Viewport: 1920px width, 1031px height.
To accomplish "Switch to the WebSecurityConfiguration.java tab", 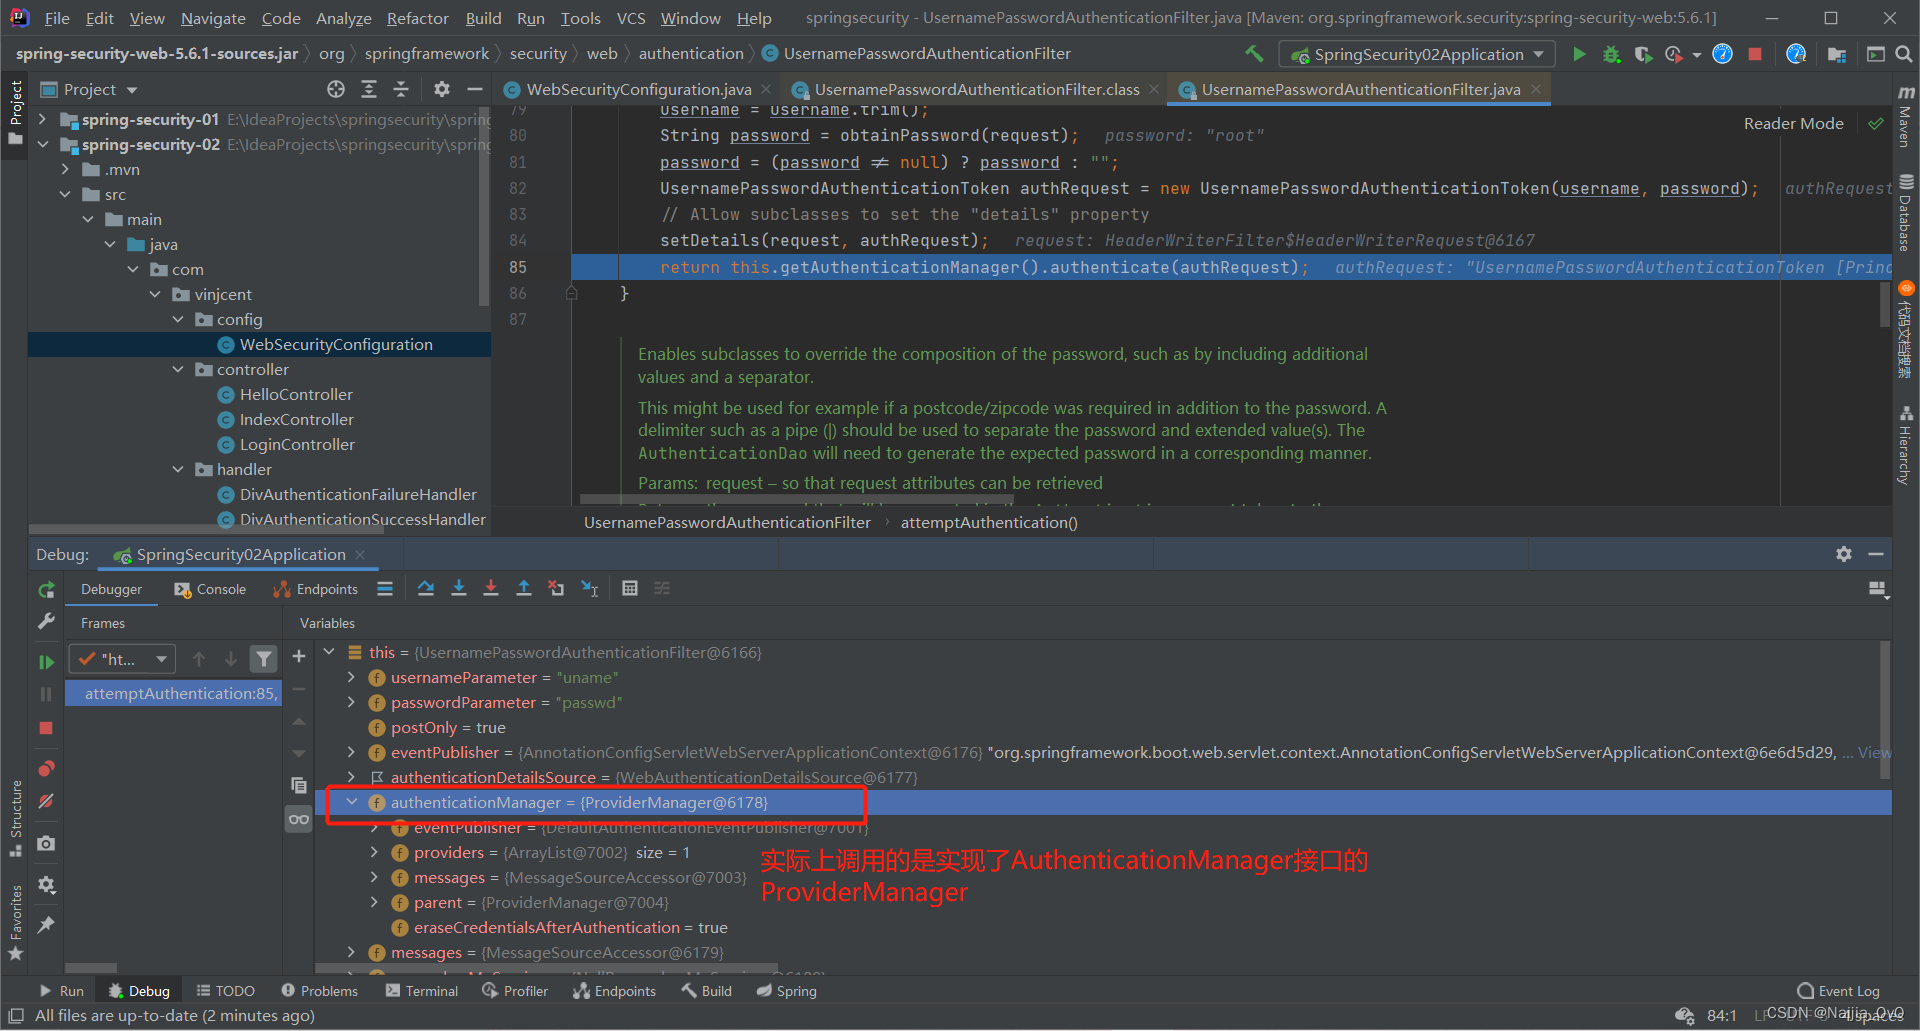I will point(638,89).
